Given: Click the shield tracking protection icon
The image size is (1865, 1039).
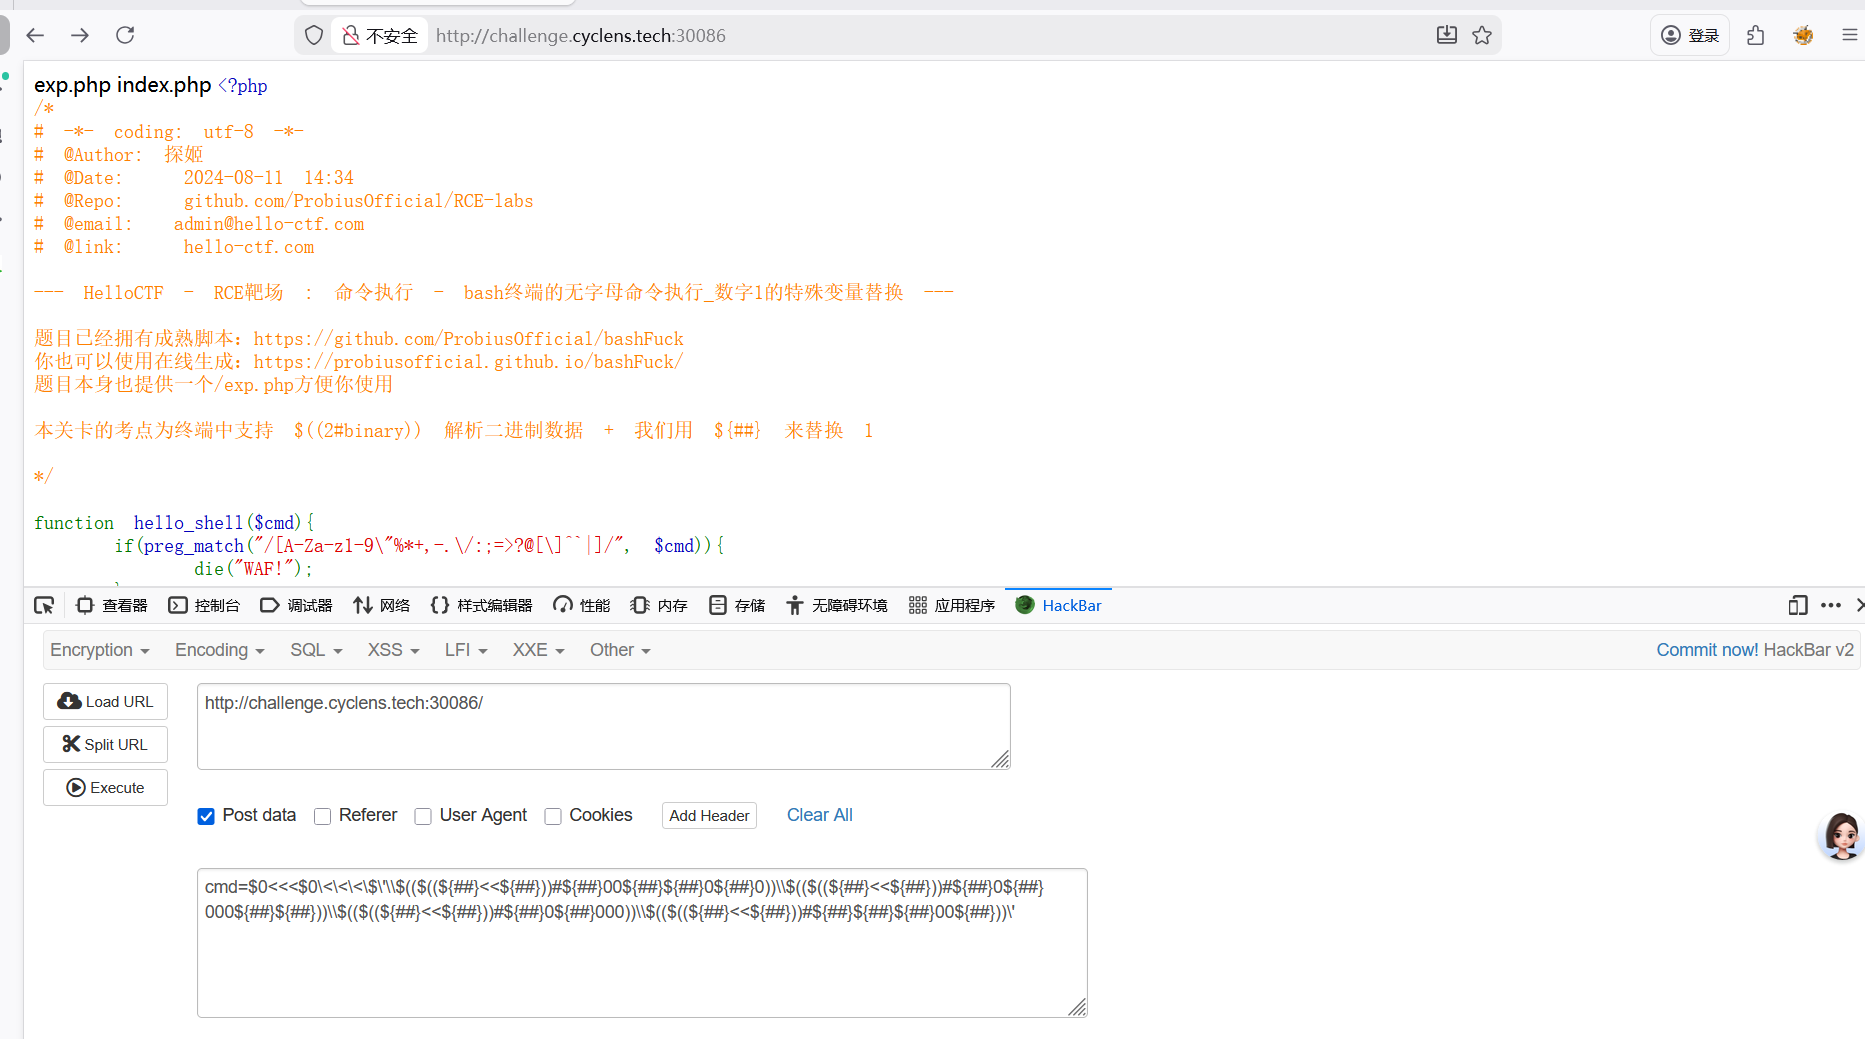Looking at the screenshot, I should pos(314,35).
